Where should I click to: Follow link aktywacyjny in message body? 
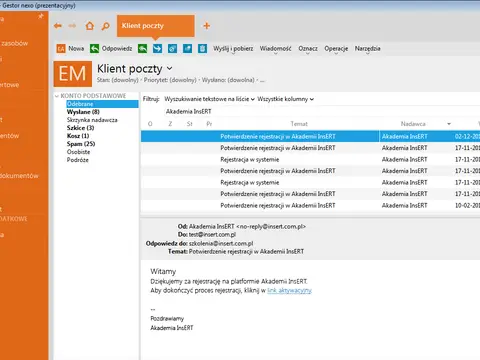tap(289, 291)
